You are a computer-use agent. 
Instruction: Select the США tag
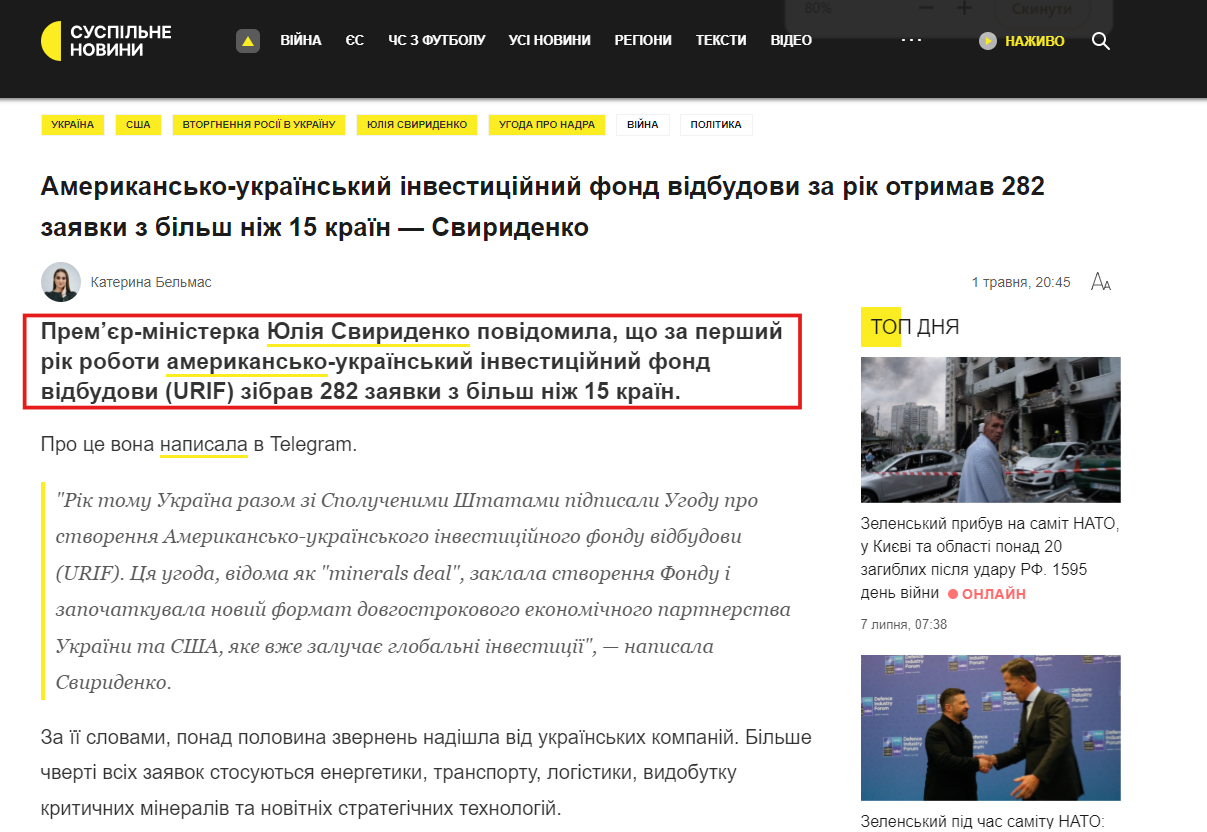coord(138,125)
